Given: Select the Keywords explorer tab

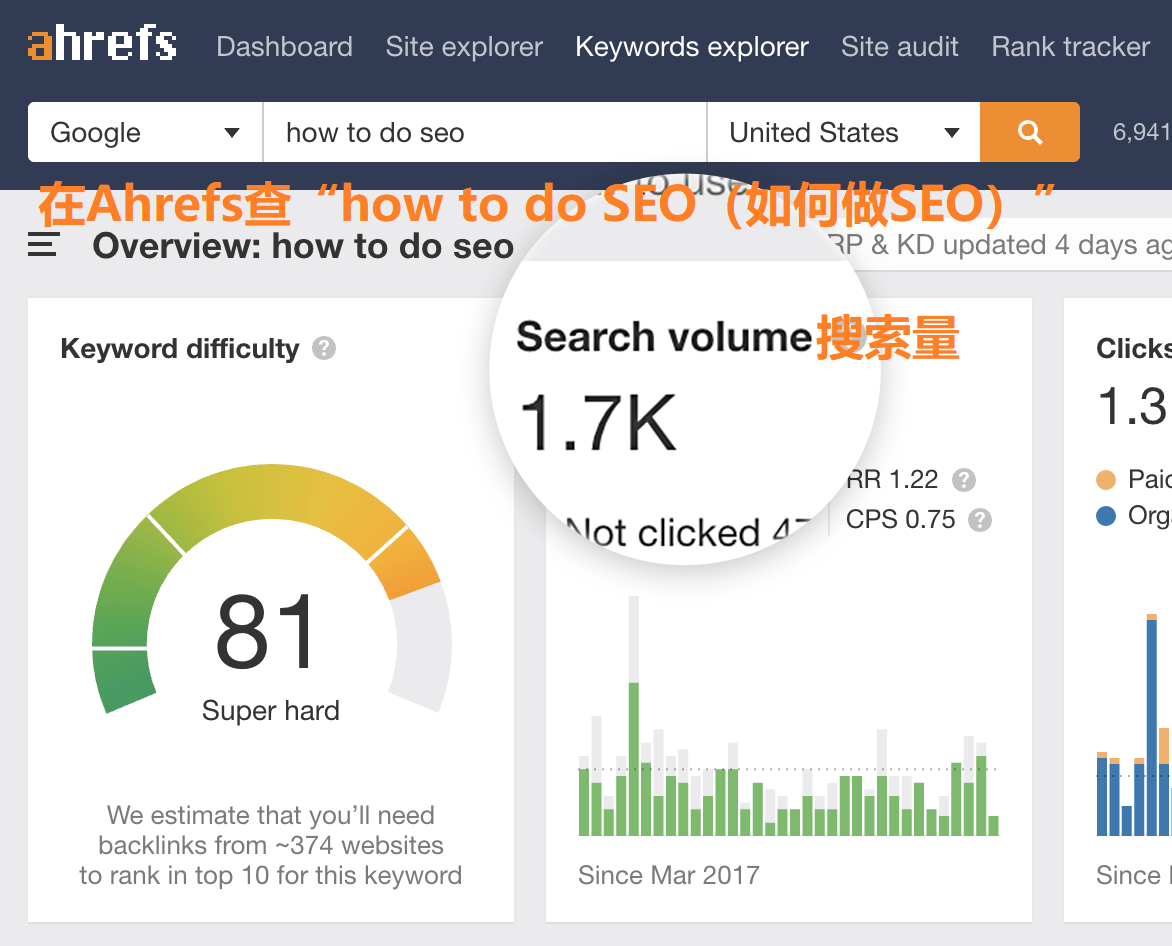Looking at the screenshot, I should (691, 46).
